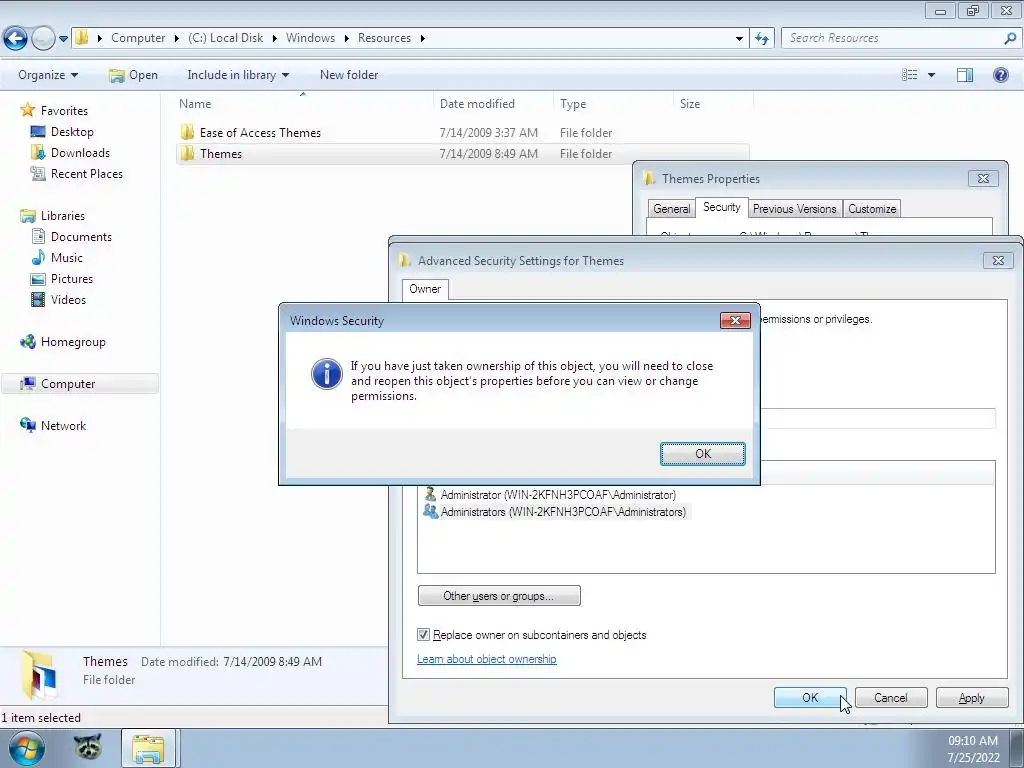
Task: Open the Organize menu
Action: [48, 75]
